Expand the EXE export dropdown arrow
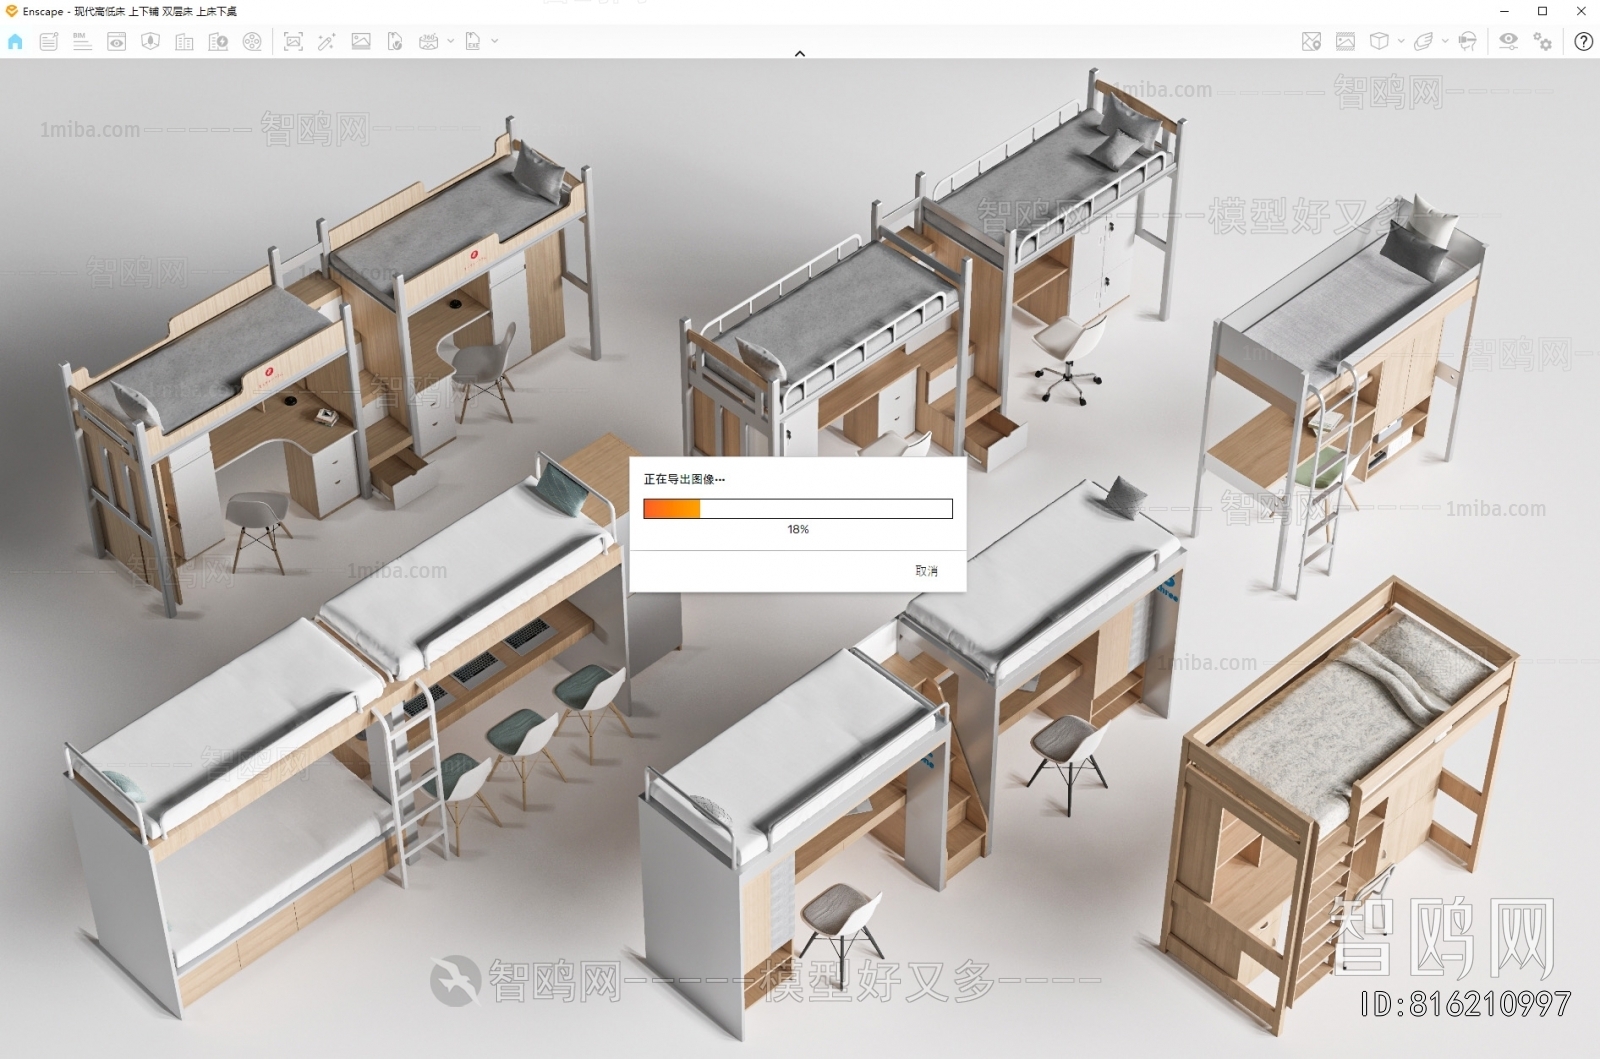Screen dimensions: 1600x1059 pyautogui.click(x=495, y=41)
